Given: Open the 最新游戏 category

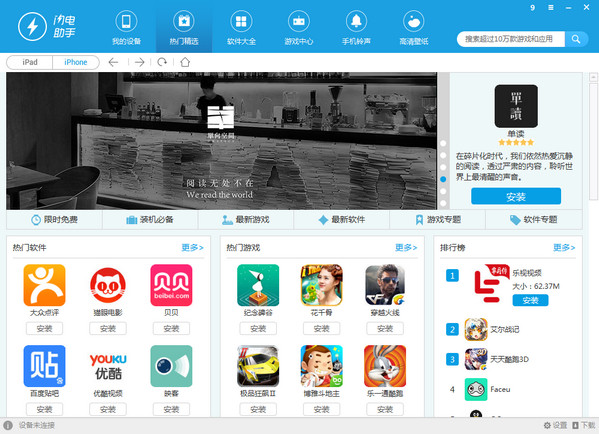Looking at the screenshot, I should 246,220.
